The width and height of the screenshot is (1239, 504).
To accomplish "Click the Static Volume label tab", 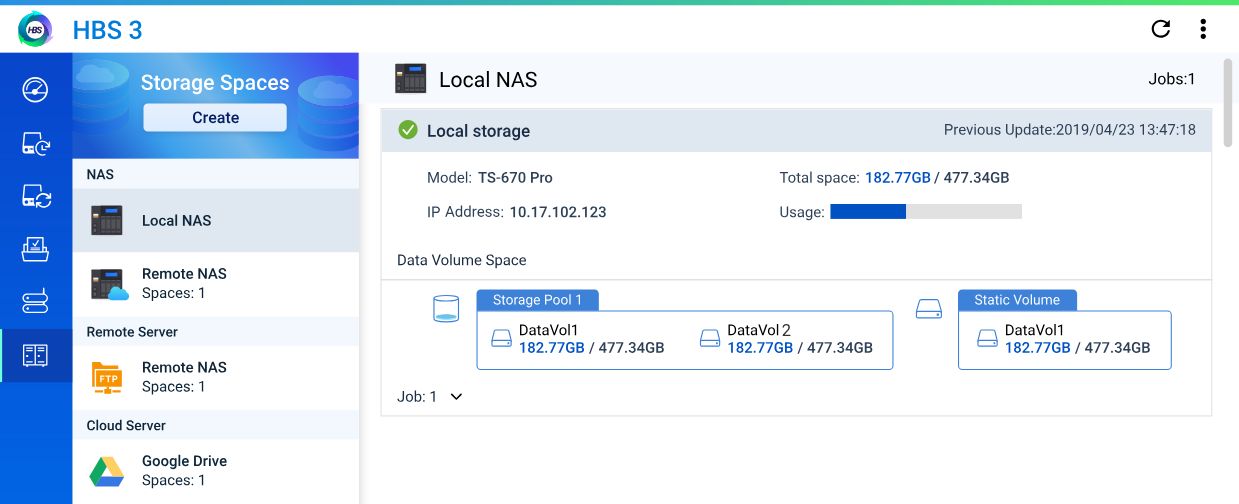I will [1017, 300].
